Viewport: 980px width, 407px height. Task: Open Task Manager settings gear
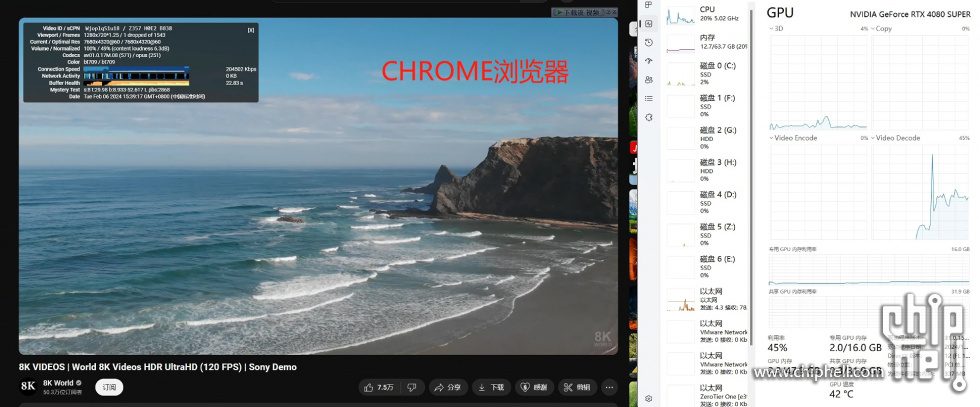pyautogui.click(x=649, y=398)
